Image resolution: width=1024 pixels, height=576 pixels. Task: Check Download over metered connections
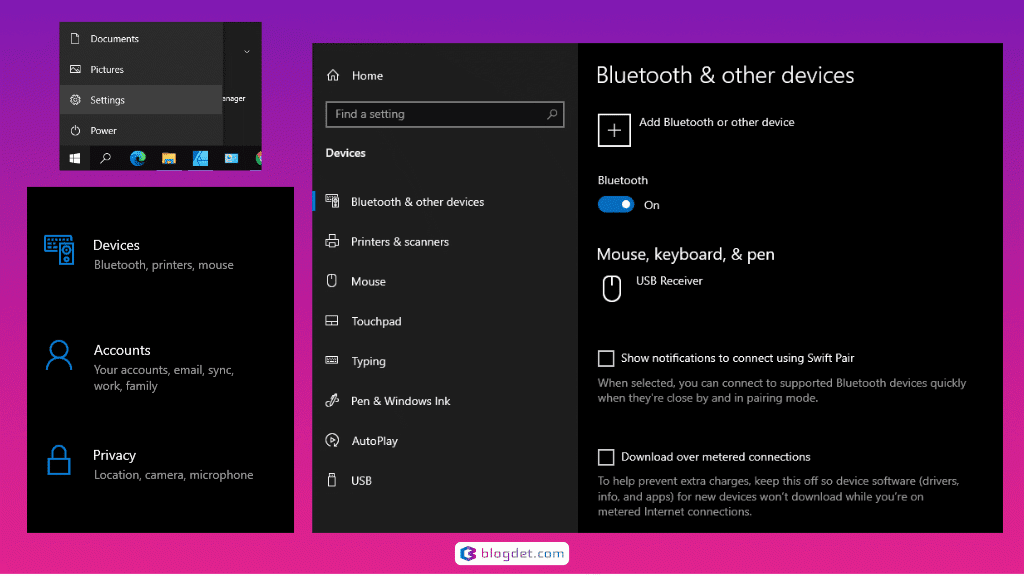point(606,457)
